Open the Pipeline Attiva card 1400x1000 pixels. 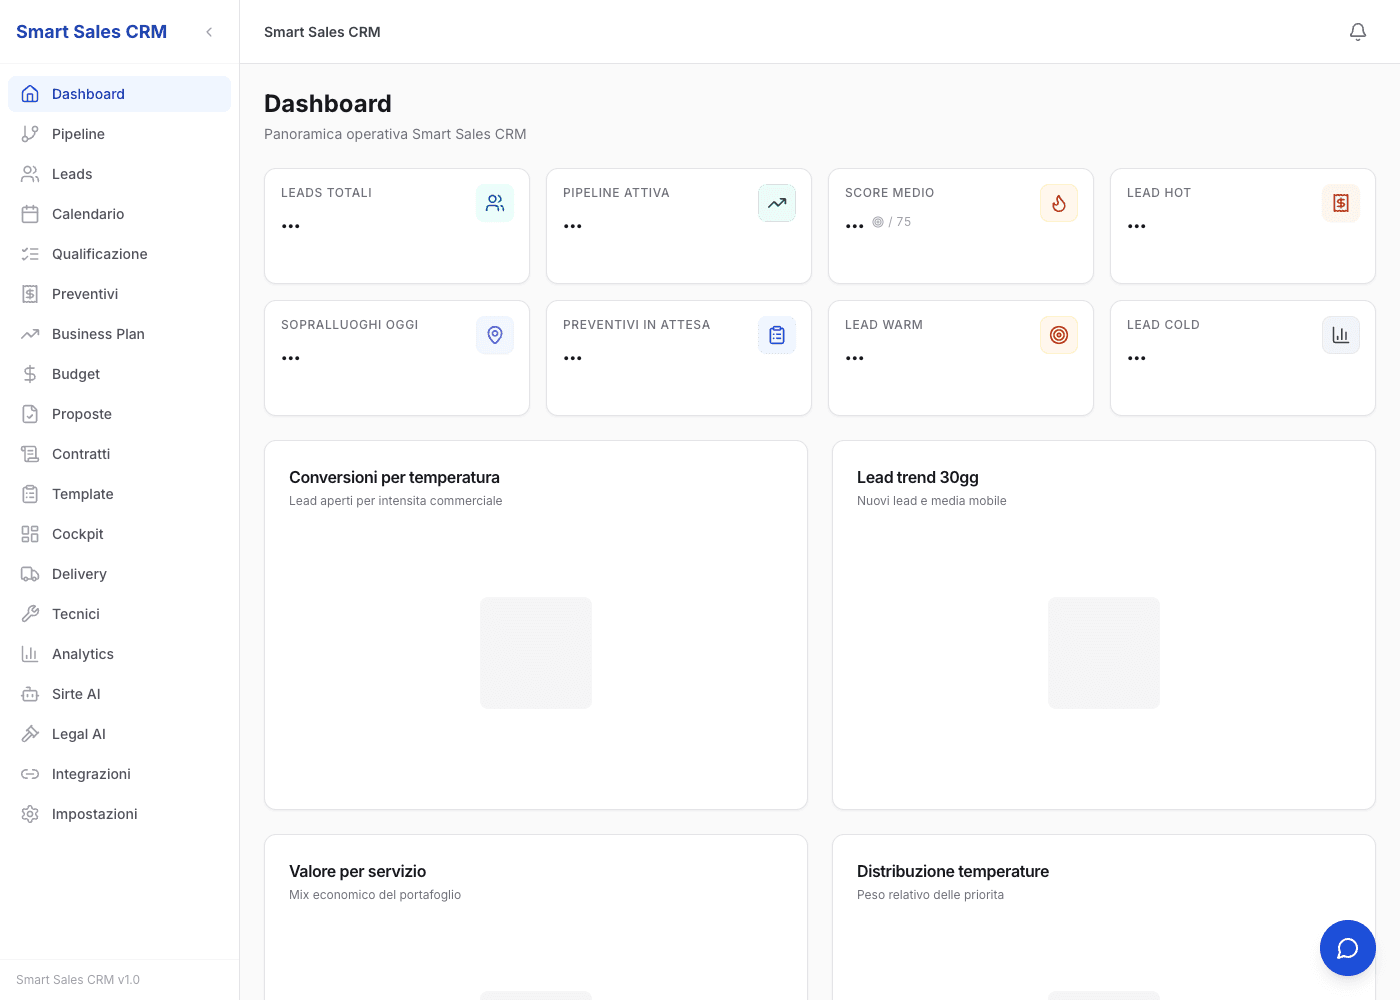pyautogui.click(x=679, y=226)
